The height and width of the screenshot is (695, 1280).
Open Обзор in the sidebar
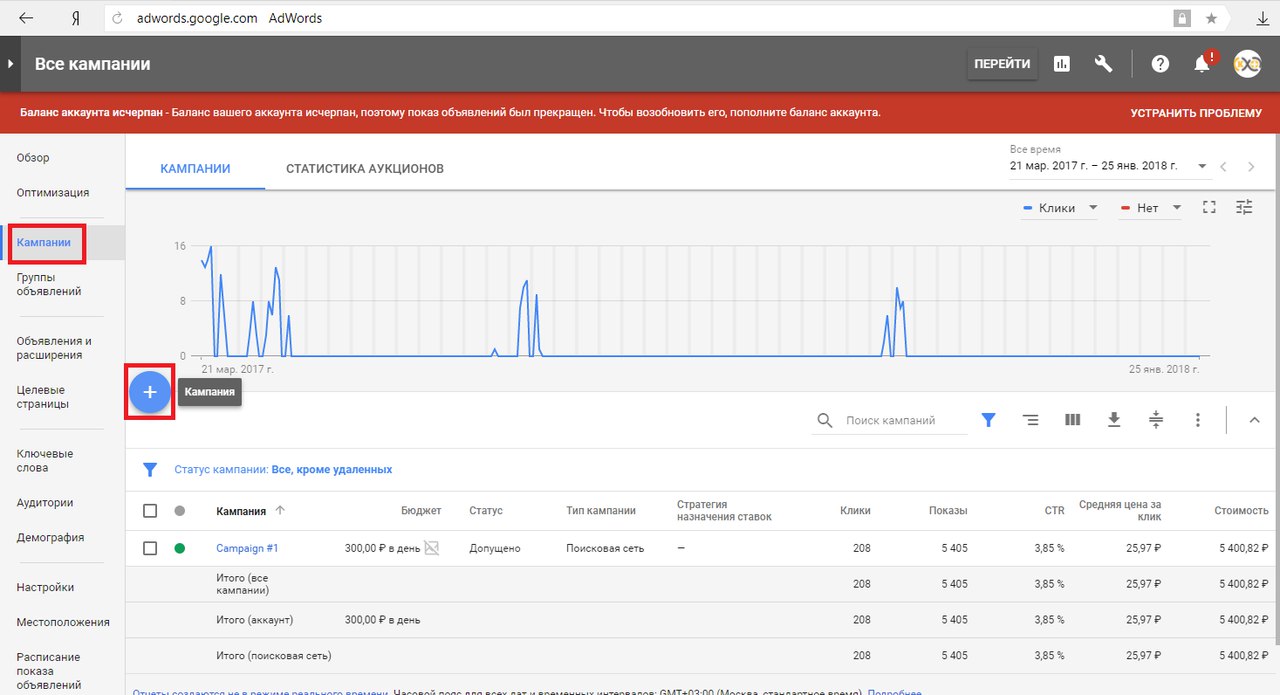pyautogui.click(x=33, y=158)
